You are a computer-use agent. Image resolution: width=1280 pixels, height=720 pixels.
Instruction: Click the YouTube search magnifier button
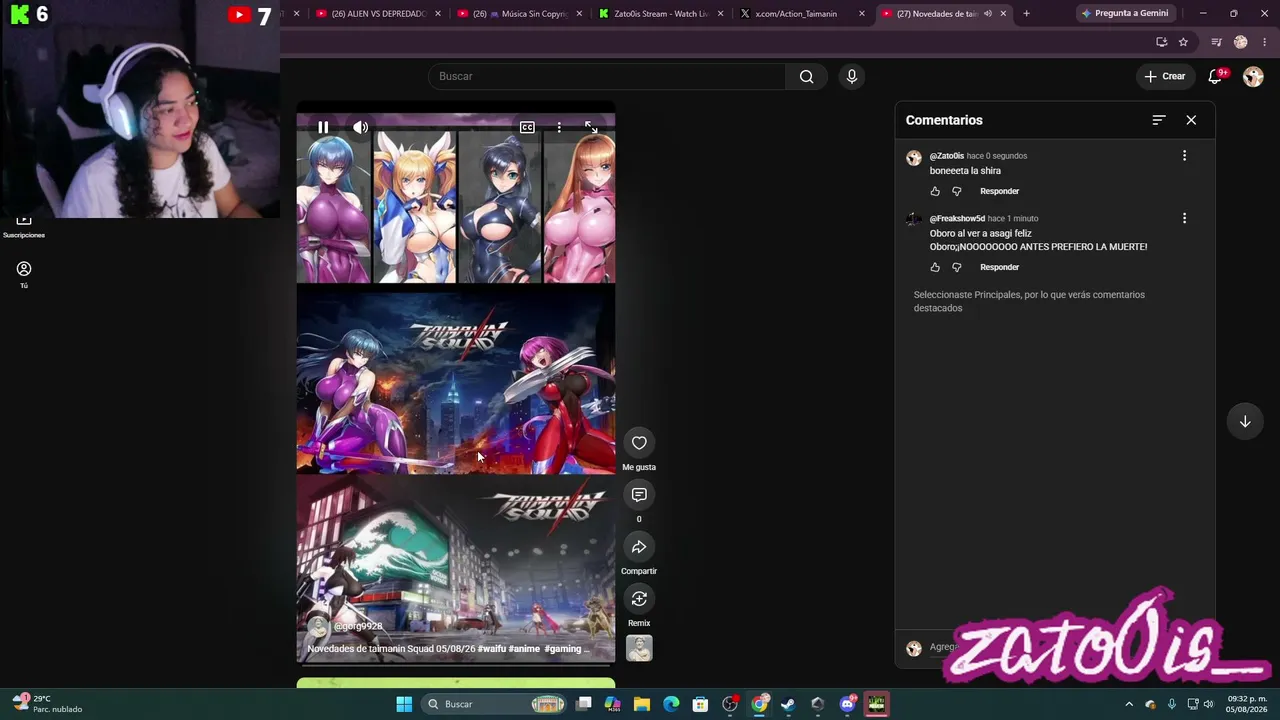pyautogui.click(x=807, y=76)
